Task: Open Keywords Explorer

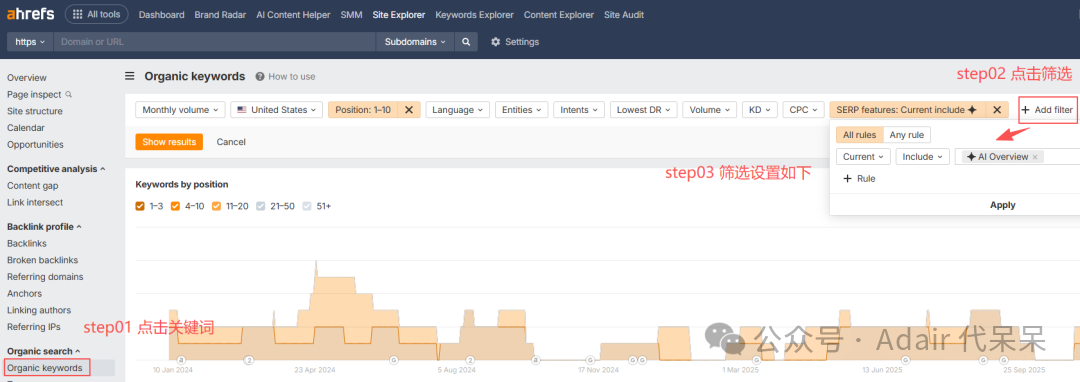Action: coord(475,14)
